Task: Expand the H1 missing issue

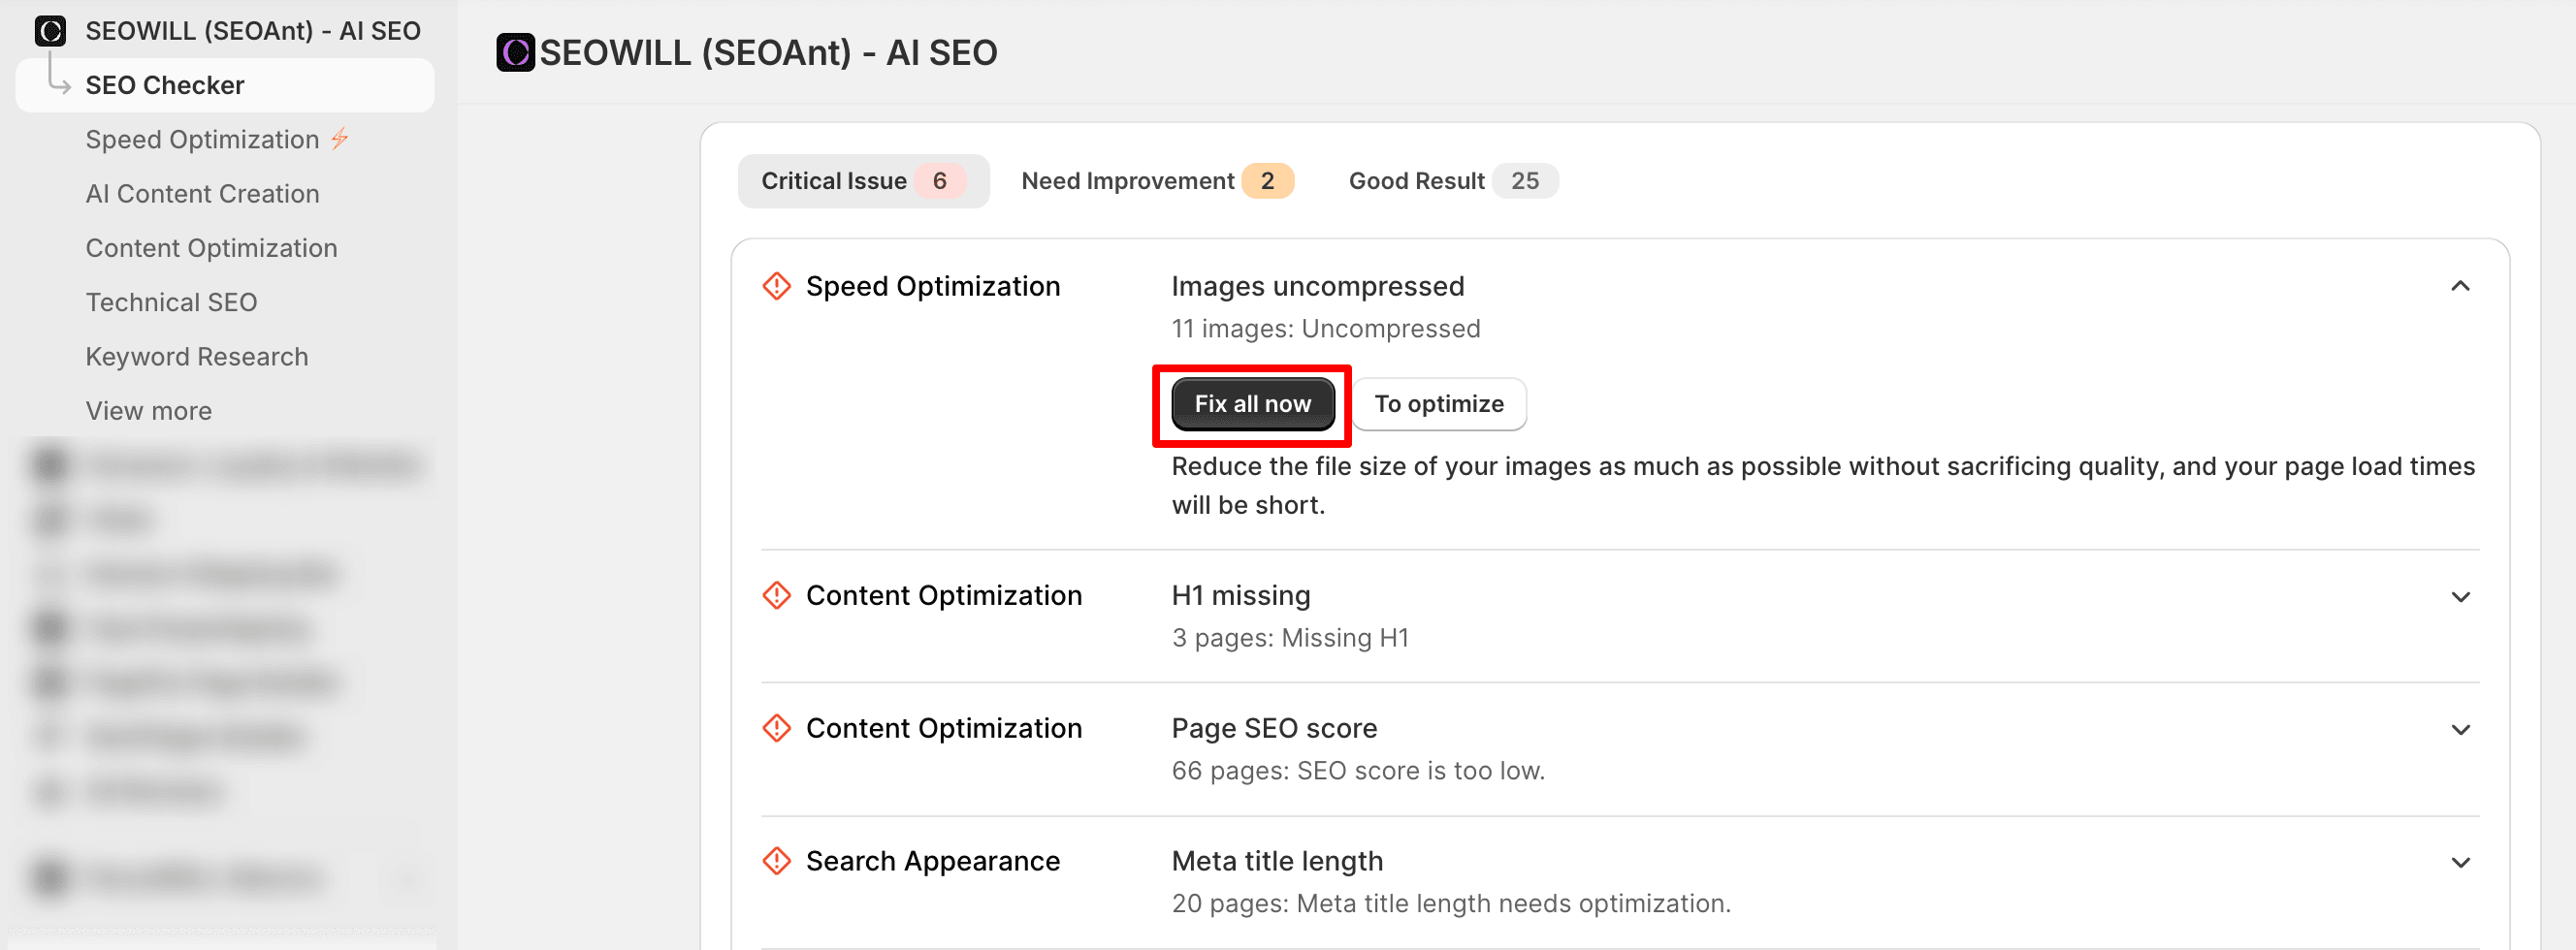Action: click(x=2460, y=598)
